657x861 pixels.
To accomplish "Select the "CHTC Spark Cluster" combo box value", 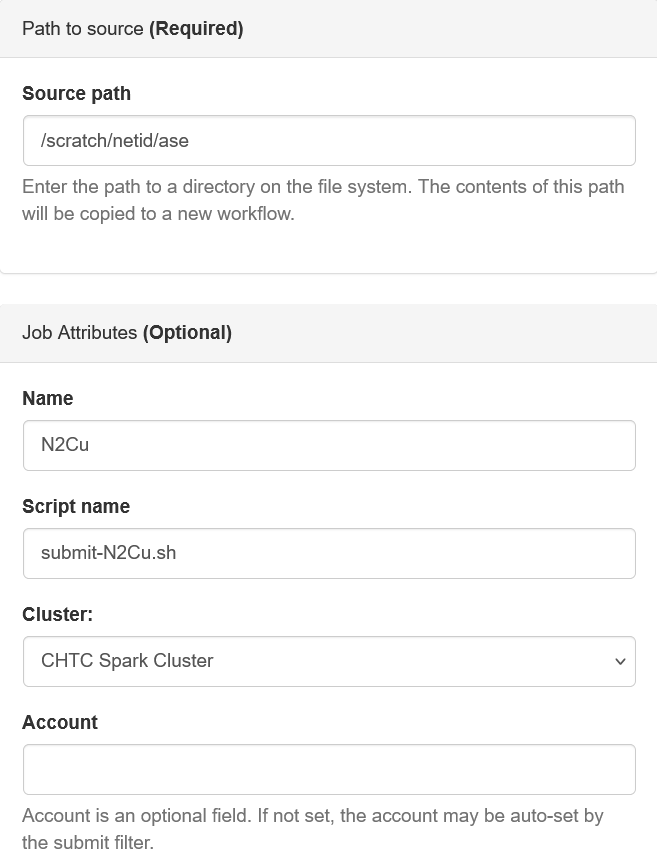I will [127, 661].
